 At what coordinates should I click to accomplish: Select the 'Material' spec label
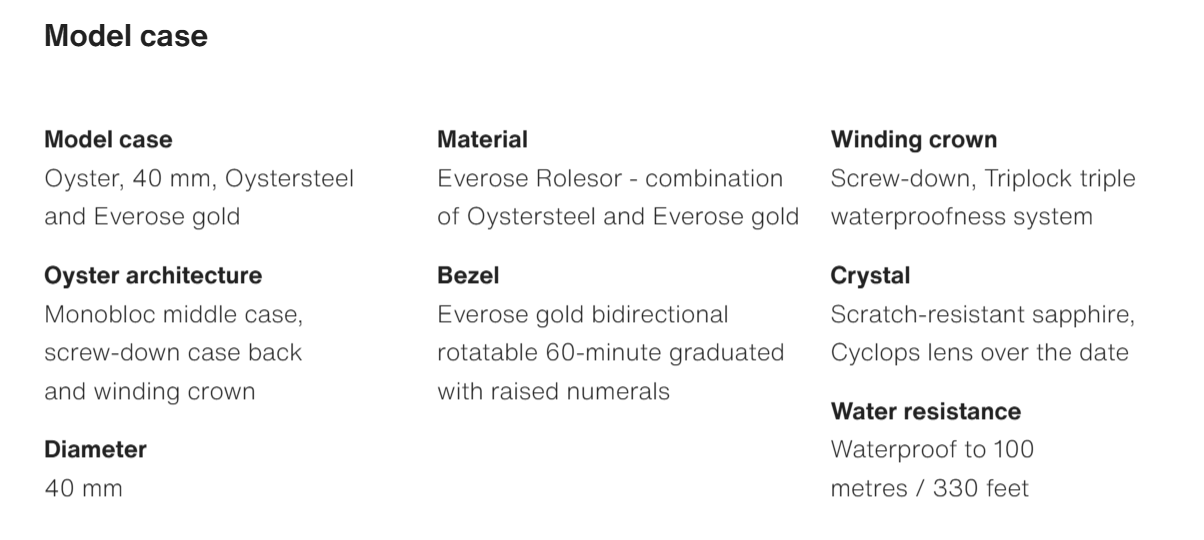click(x=482, y=140)
